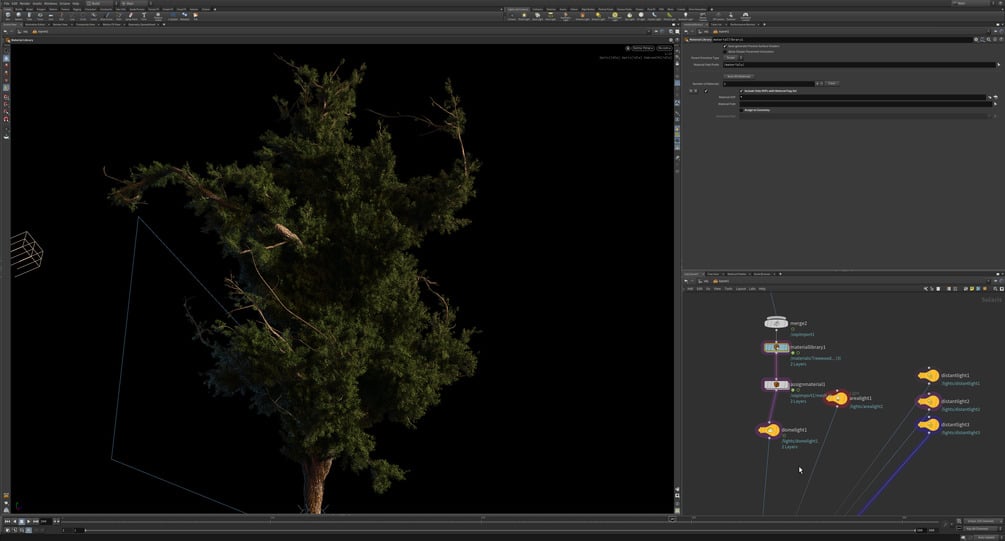This screenshot has width=1005, height=541.
Task: Click the distantlight3 light node
Action: click(x=929, y=425)
